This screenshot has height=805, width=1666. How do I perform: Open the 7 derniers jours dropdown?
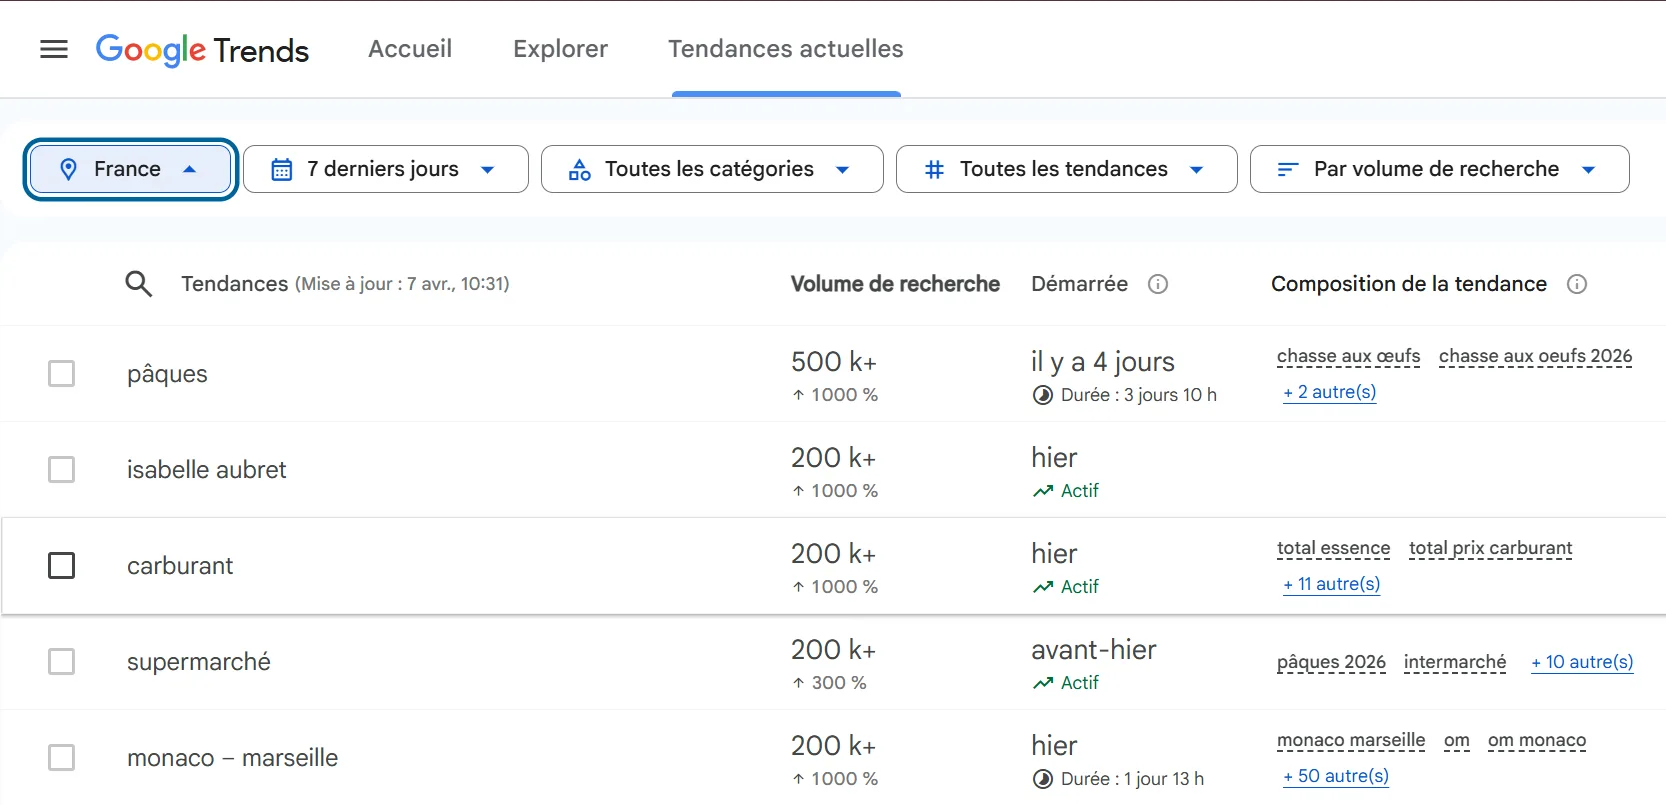click(x=385, y=169)
